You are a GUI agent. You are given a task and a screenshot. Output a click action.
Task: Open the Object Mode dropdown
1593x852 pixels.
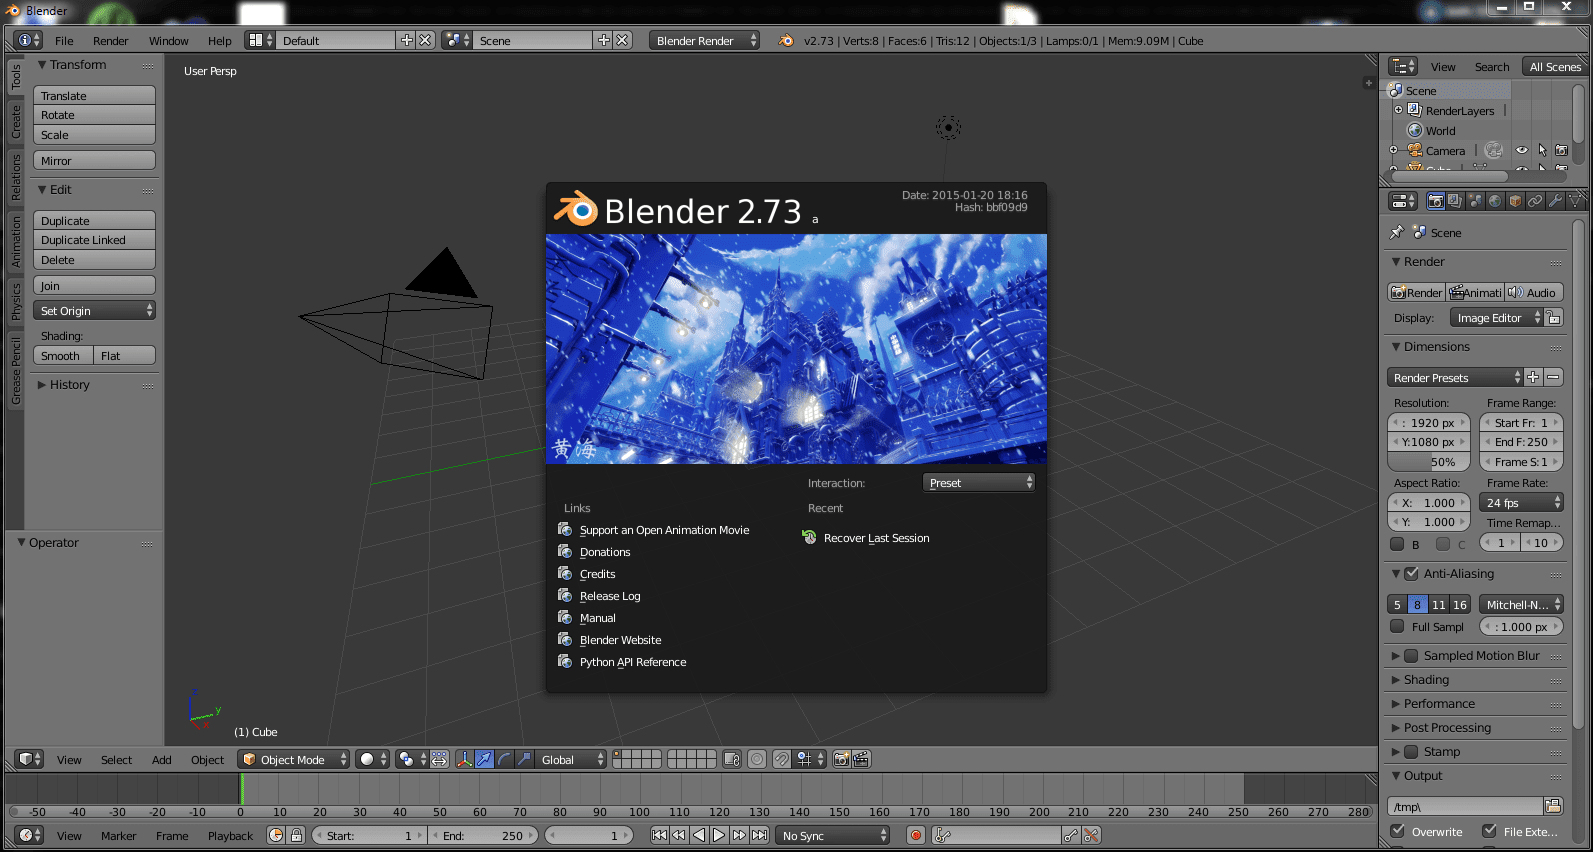coord(293,760)
